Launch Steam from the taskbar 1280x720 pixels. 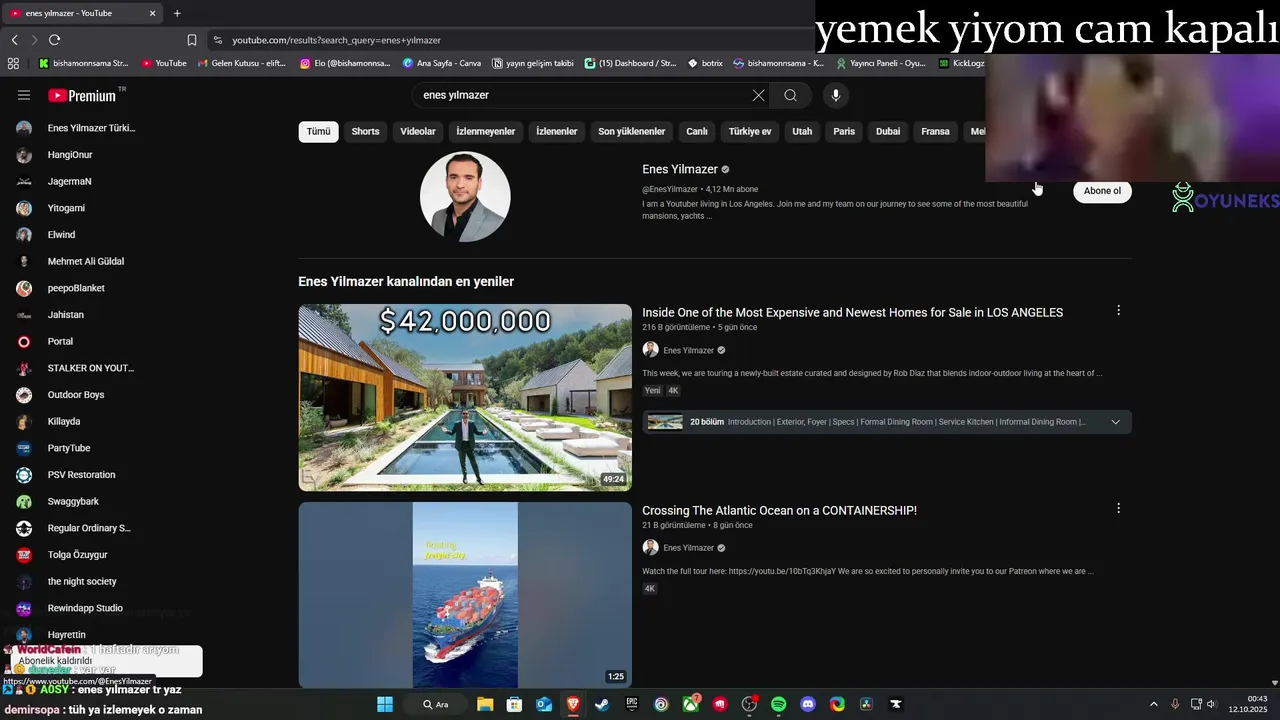coord(602,704)
